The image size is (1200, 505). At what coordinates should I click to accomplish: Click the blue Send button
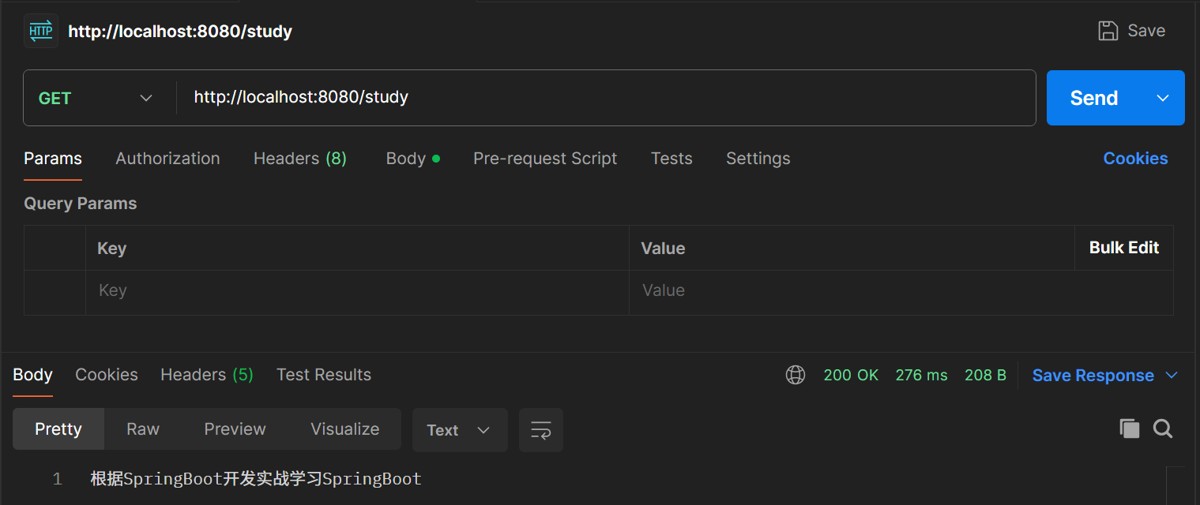pyautogui.click(x=1093, y=98)
